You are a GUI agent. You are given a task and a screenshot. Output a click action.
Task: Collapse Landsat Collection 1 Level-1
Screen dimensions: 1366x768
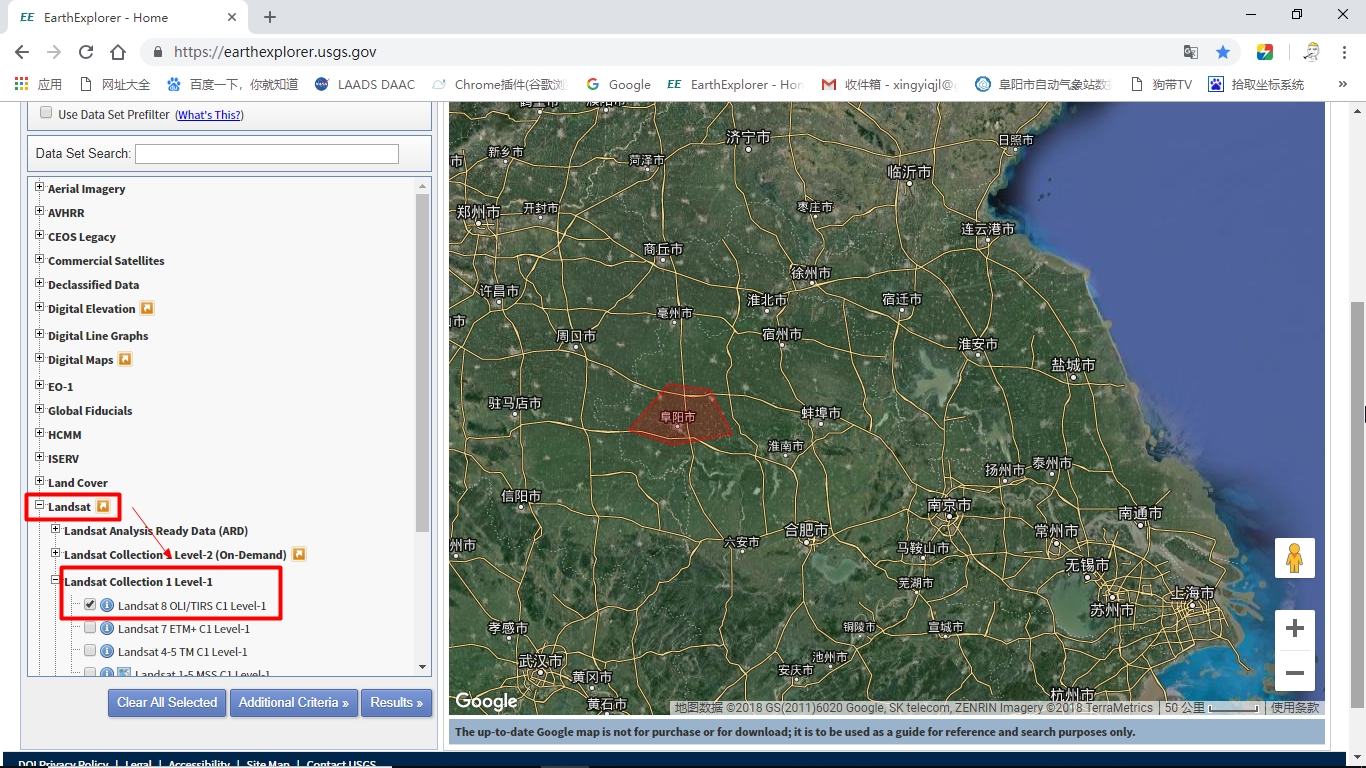pos(56,580)
